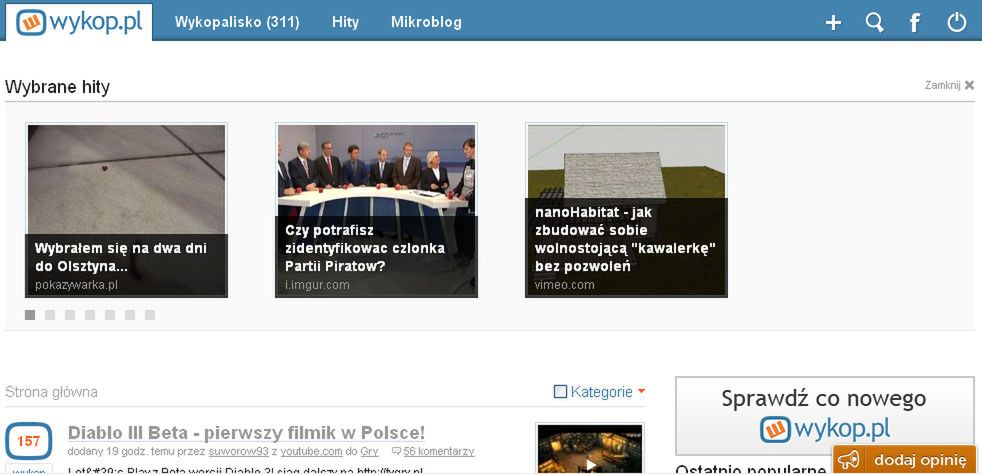Image resolution: width=982 pixels, height=474 pixels.
Task: Open the Wykopalisko (311) tab
Action: coord(237,22)
